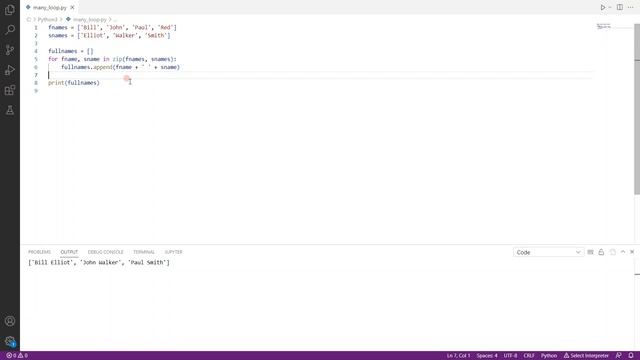The image size is (640, 360).
Task: Click line number 9 in gutter
Action: pyautogui.click(x=36, y=91)
